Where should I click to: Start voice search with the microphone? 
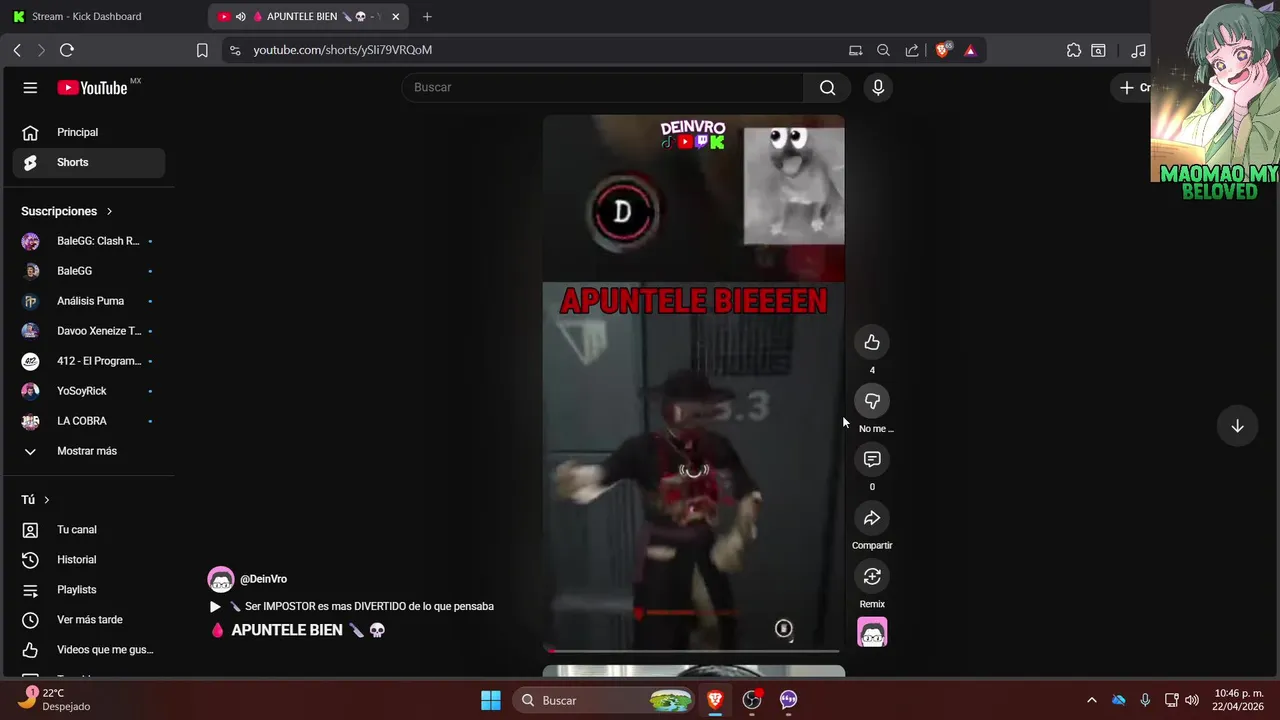[x=878, y=88]
